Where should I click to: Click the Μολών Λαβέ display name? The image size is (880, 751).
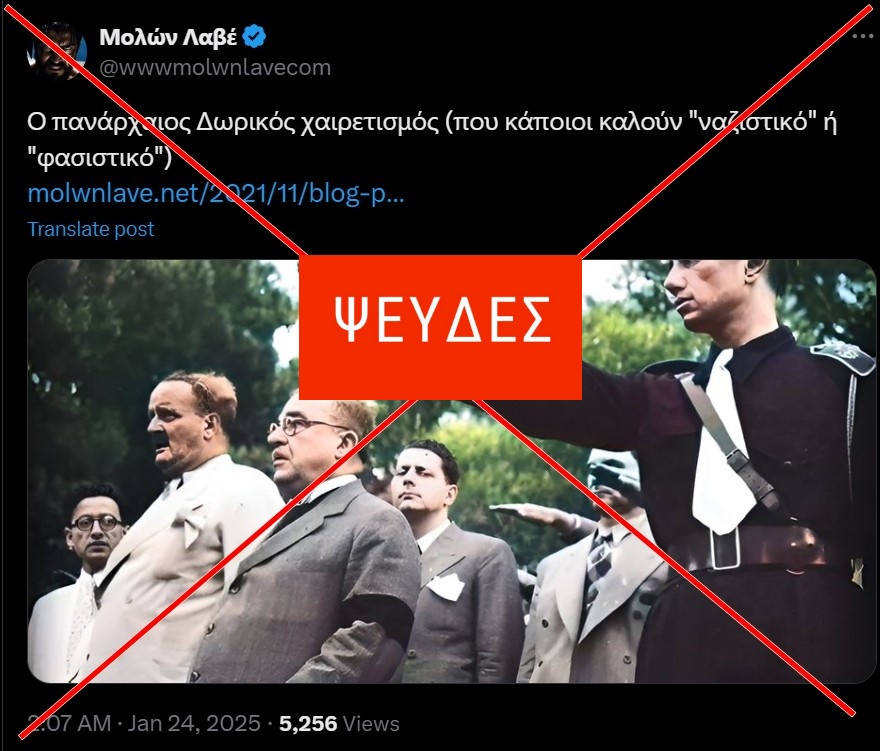click(168, 37)
